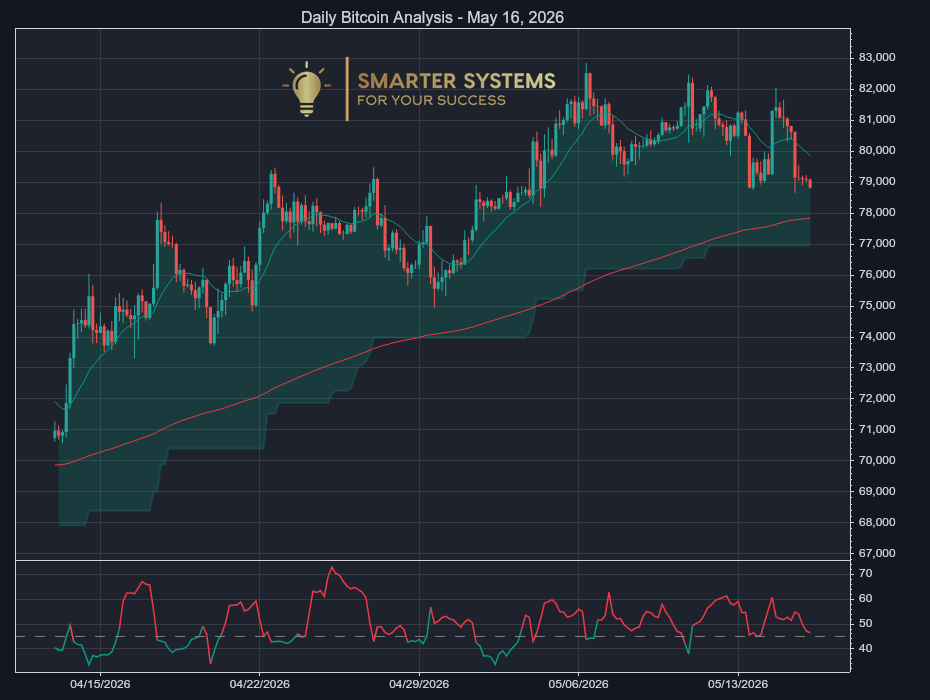Screen dimensions: 930x700
Task: Click the 69,000 price axis label
Action: (x=877, y=491)
